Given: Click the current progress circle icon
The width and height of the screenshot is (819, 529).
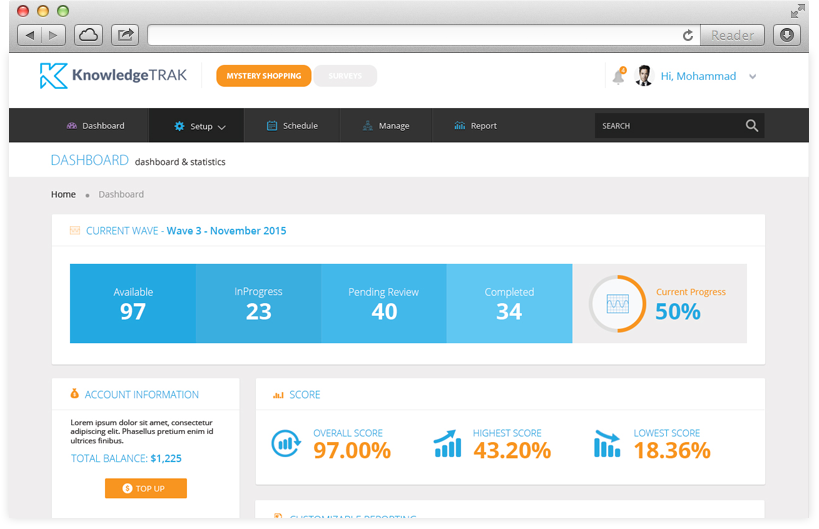Looking at the screenshot, I should [617, 303].
